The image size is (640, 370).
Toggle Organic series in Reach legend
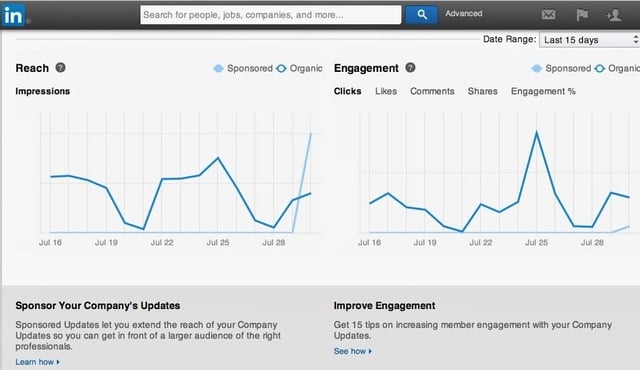point(299,68)
